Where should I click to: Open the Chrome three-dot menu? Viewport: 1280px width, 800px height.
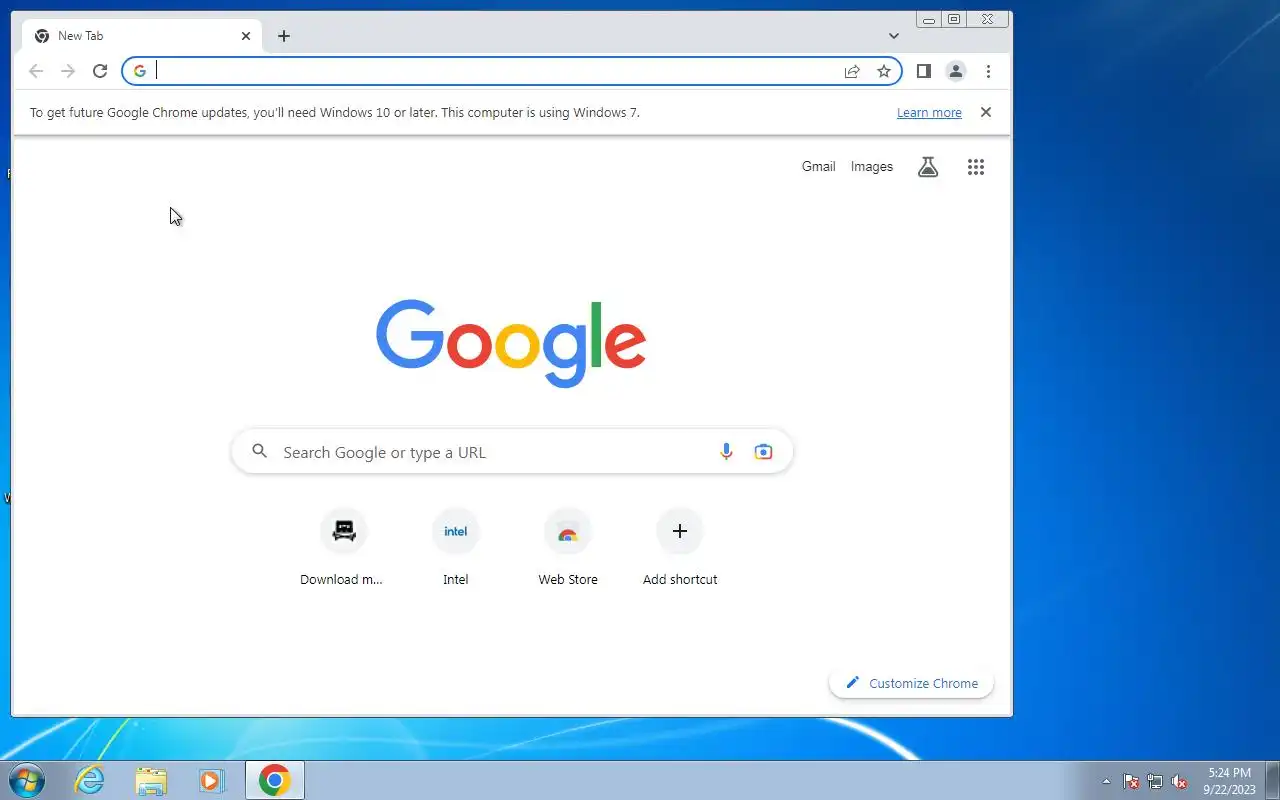click(x=988, y=71)
